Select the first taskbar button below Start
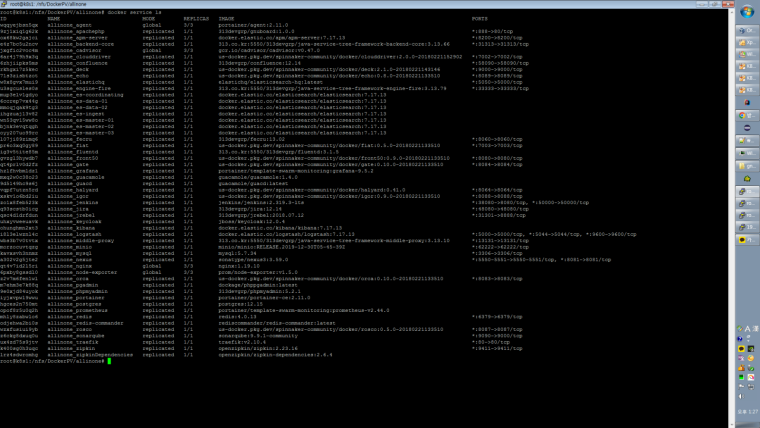 pos(744,30)
